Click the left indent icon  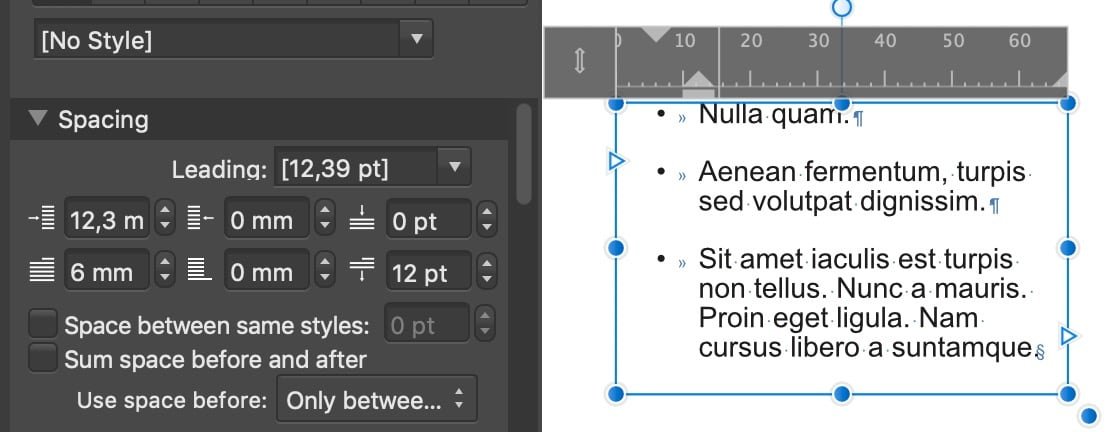coord(41,218)
